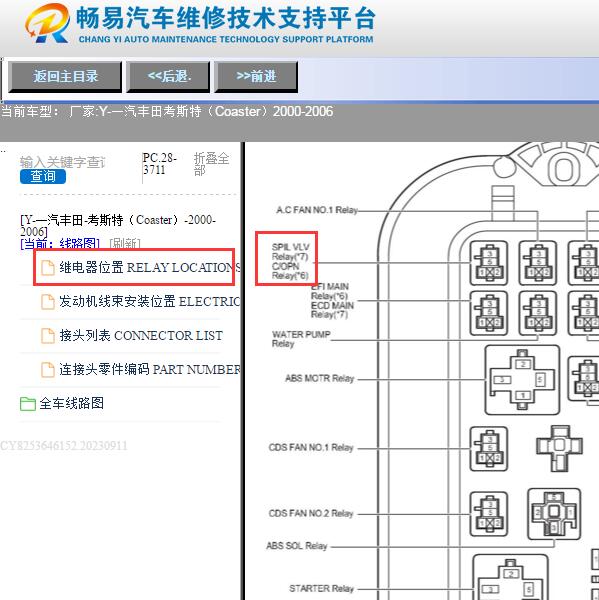Click ABS MOTR Relay label
Image resolution: width=599 pixels, height=600 pixels.
(320, 378)
